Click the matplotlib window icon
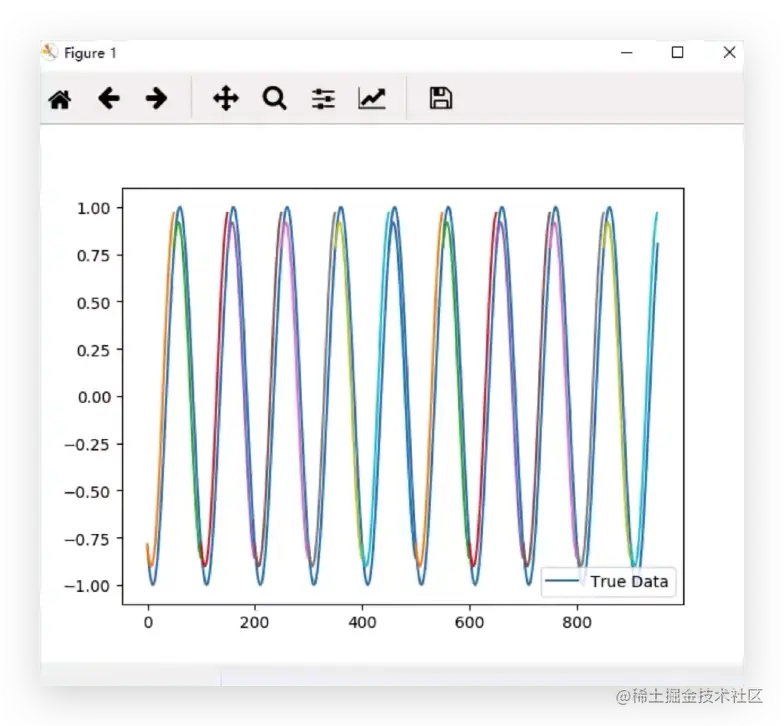 [x=49, y=52]
